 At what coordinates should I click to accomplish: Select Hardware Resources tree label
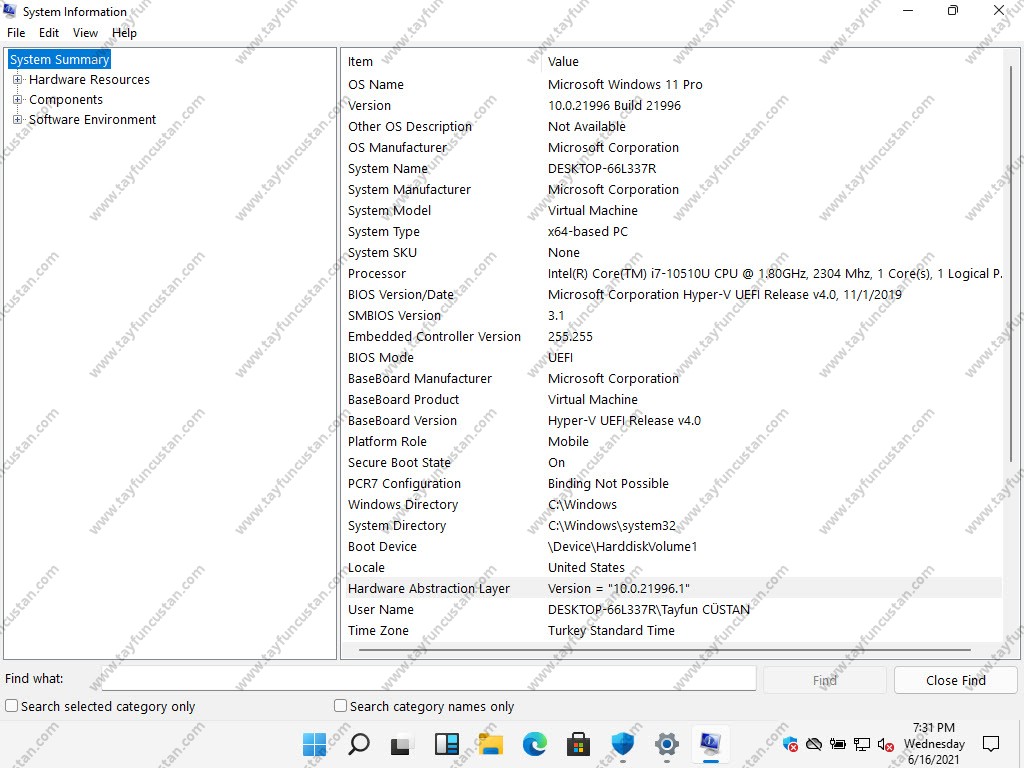[89, 80]
